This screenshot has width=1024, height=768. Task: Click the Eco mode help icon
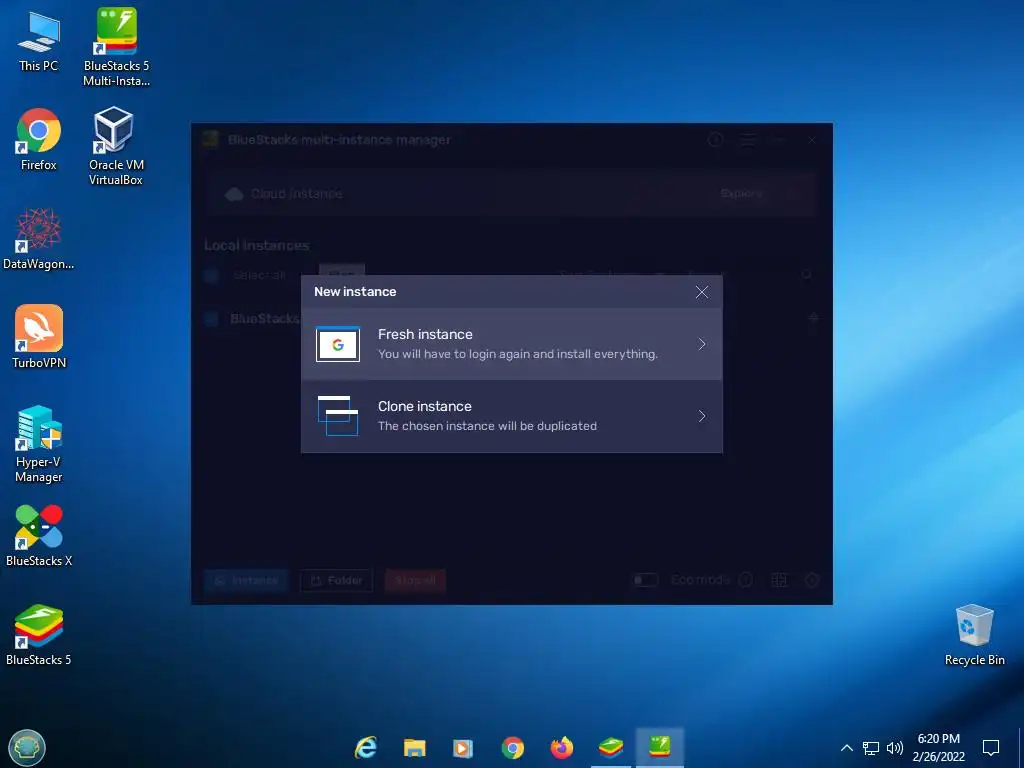tap(746, 580)
